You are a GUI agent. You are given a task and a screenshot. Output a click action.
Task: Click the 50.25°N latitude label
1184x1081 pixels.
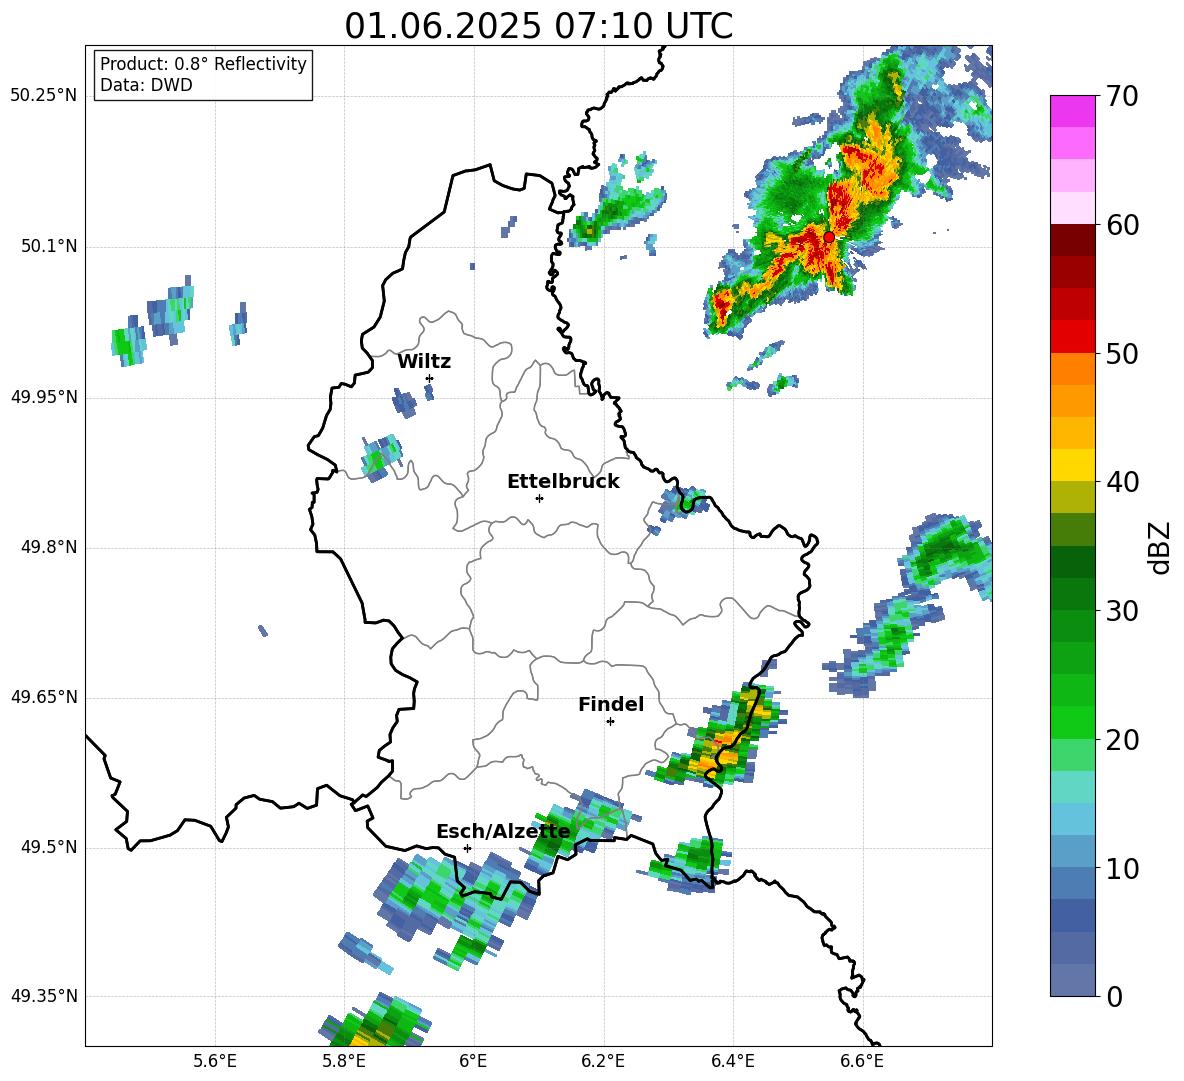pos(44,96)
